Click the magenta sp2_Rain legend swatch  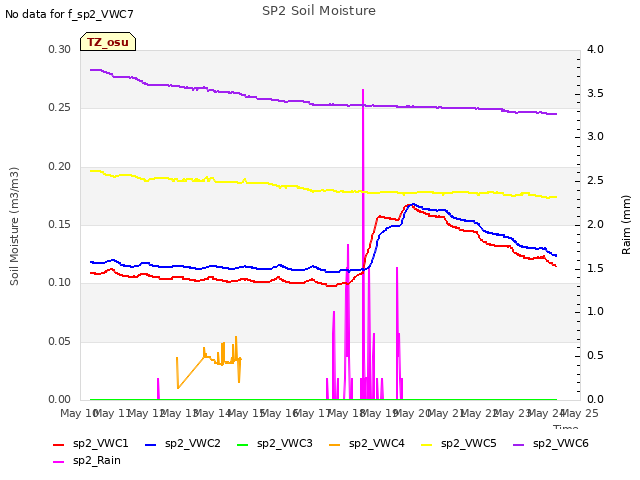tap(59, 462)
